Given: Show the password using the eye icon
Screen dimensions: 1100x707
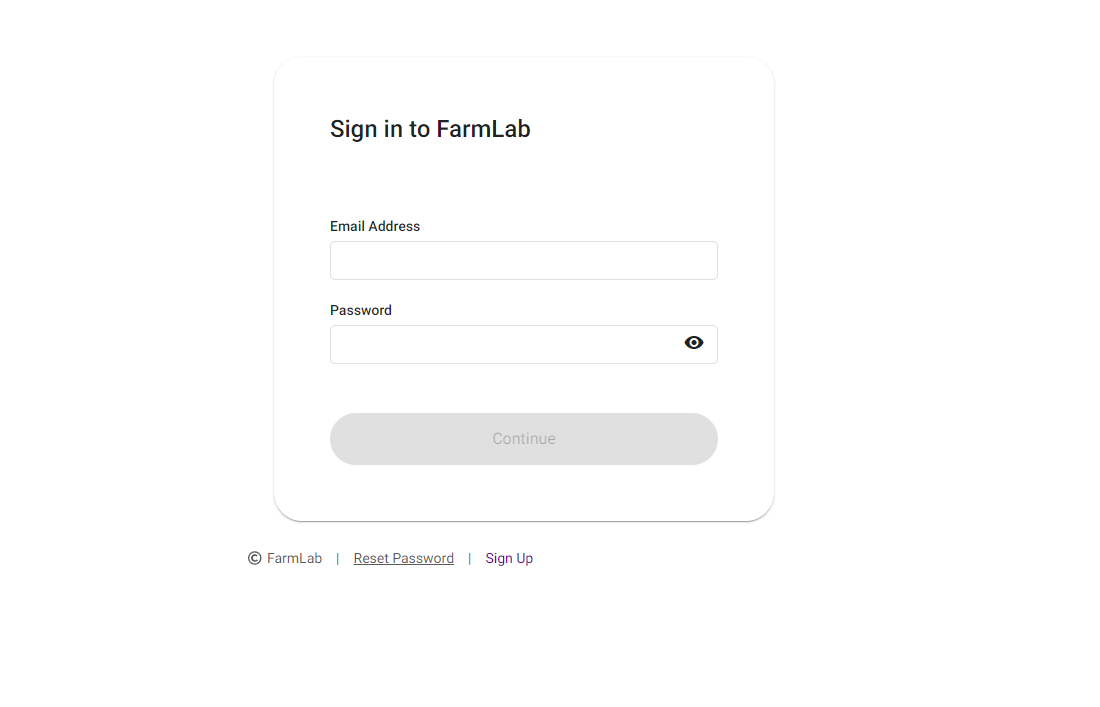Looking at the screenshot, I should 694,343.
